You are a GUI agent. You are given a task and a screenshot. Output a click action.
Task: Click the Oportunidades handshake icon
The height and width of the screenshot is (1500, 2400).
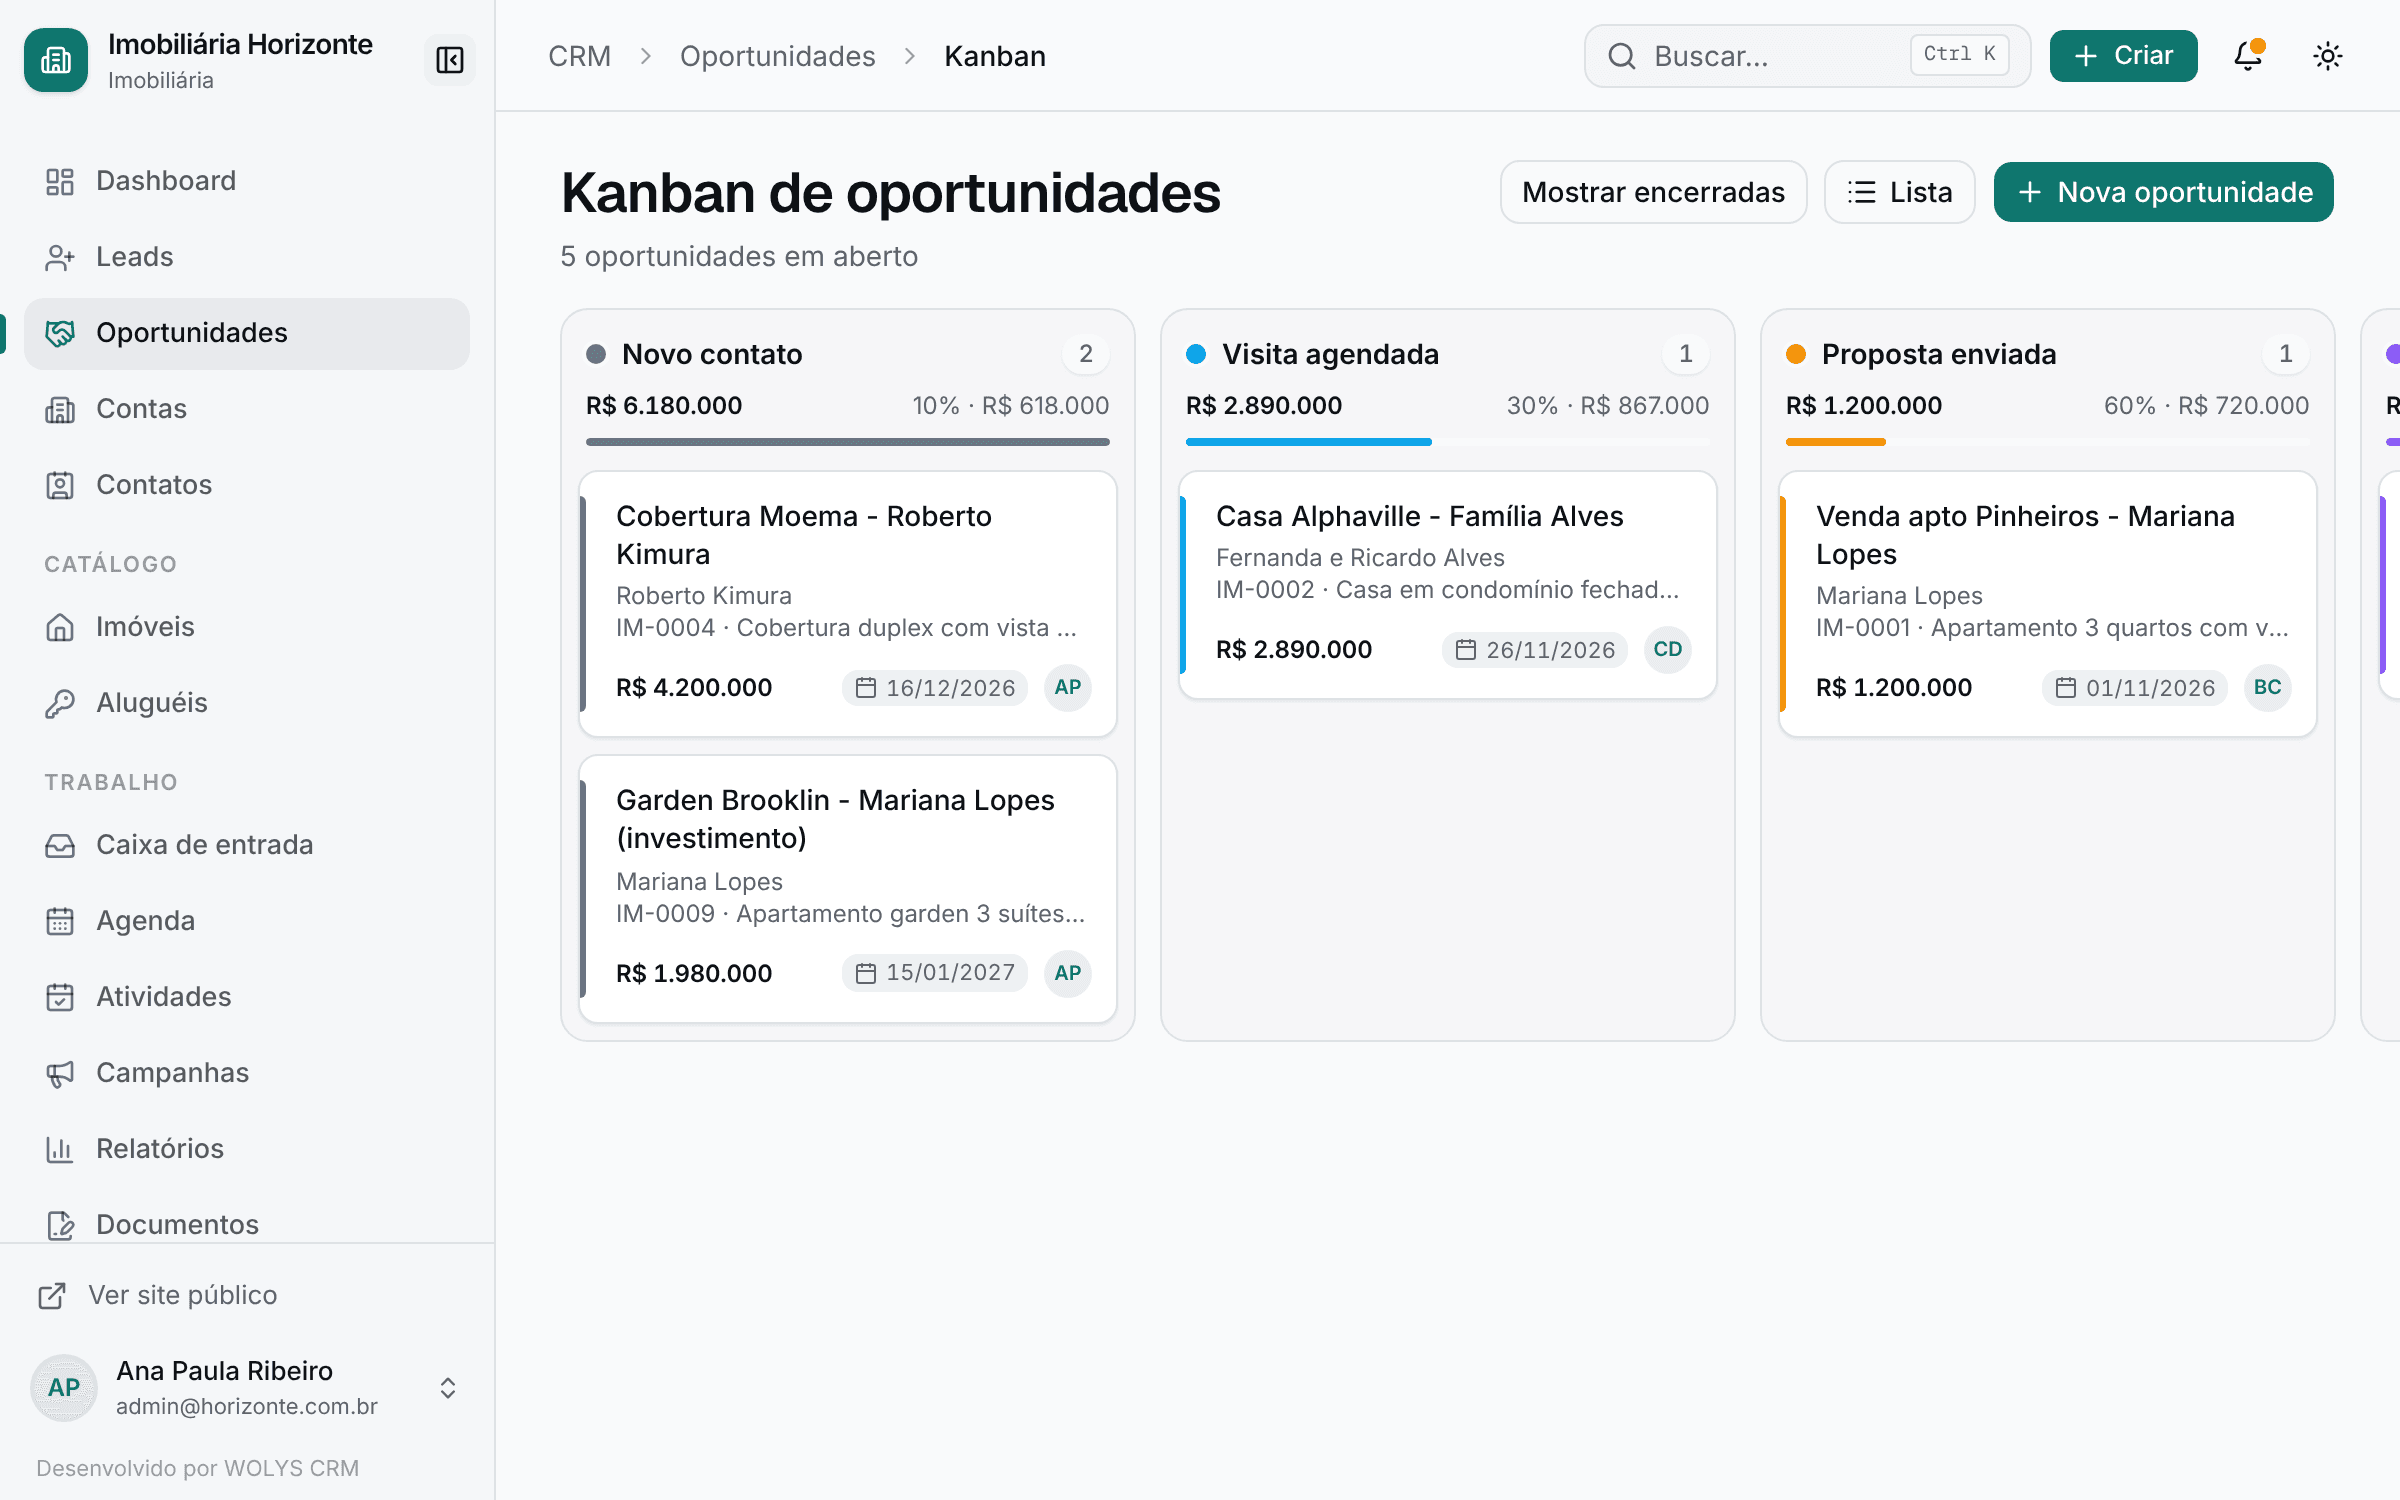[60, 333]
